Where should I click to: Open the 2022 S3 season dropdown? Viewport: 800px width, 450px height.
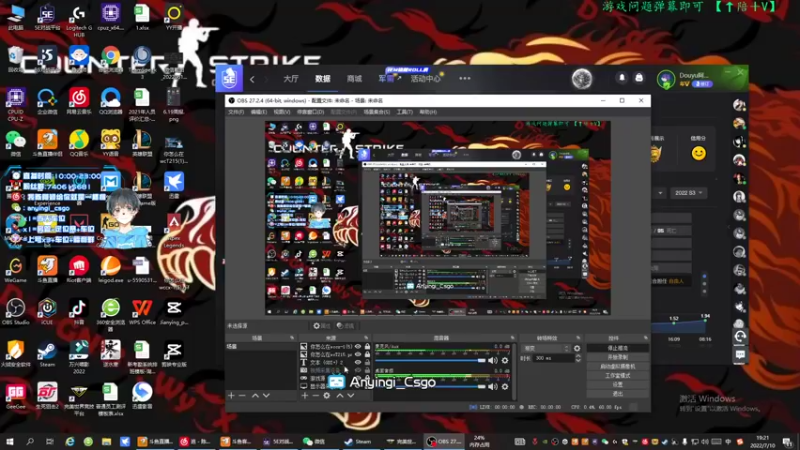pyautogui.click(x=688, y=193)
